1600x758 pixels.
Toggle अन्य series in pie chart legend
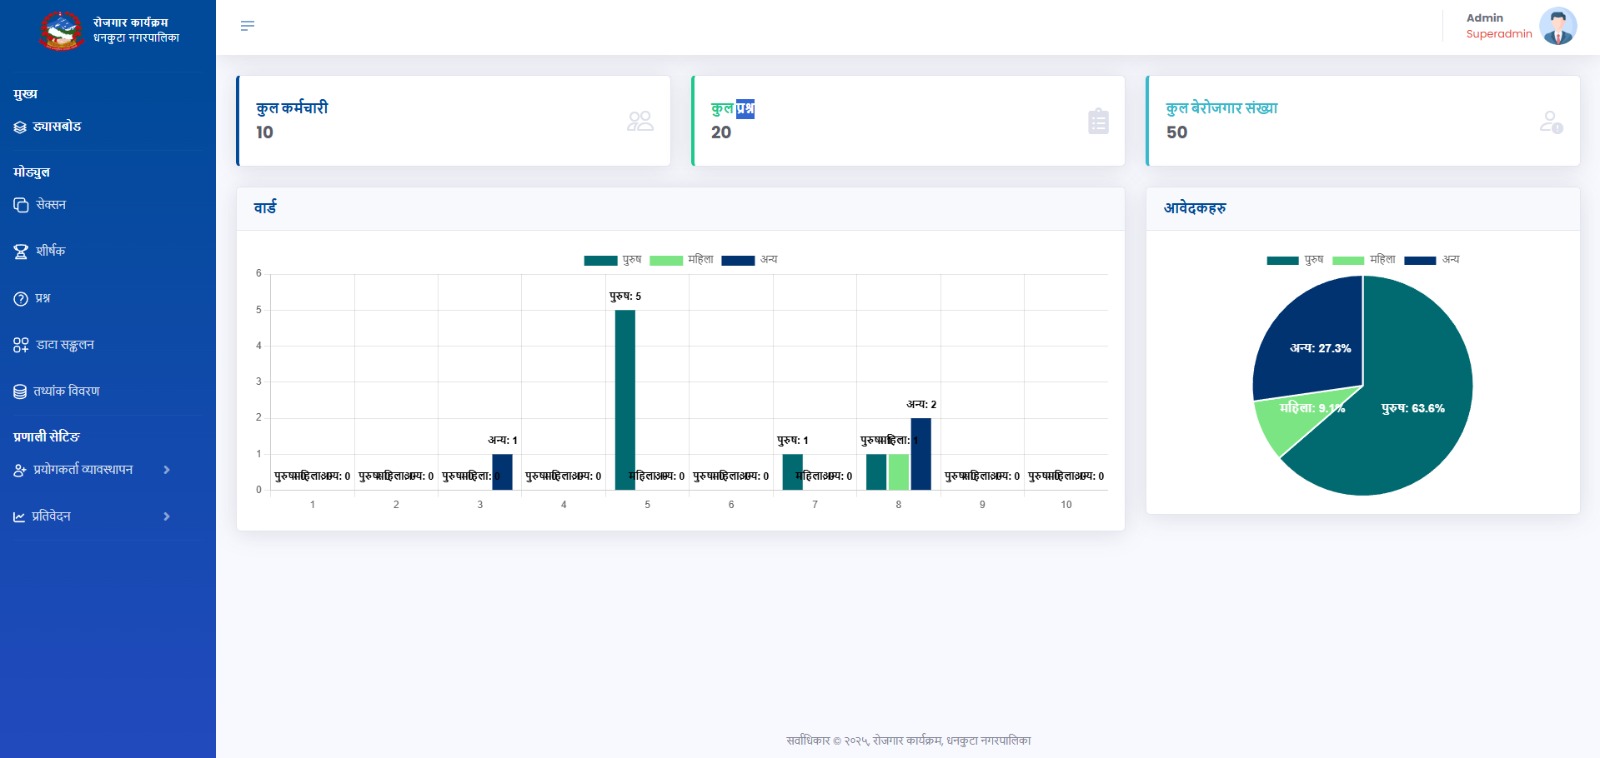[1432, 260]
